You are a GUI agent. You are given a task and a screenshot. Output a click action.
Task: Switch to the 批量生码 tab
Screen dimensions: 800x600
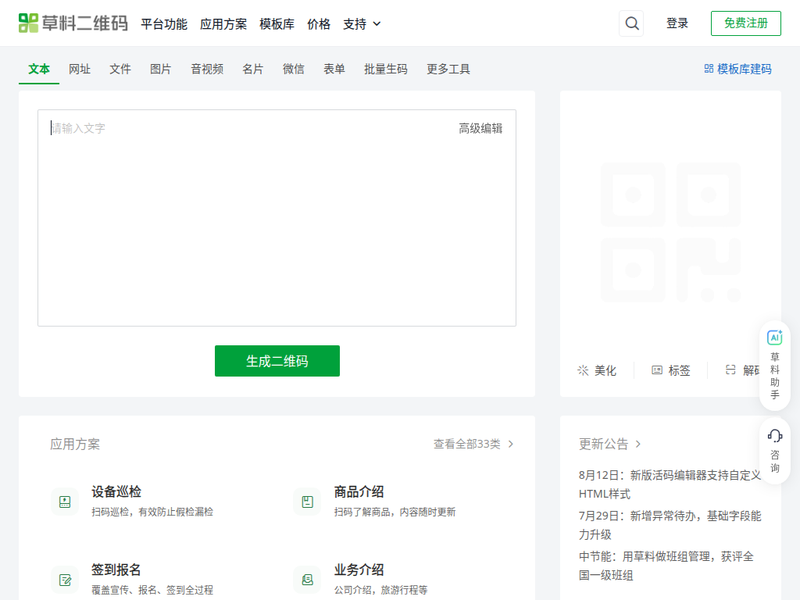coord(386,69)
